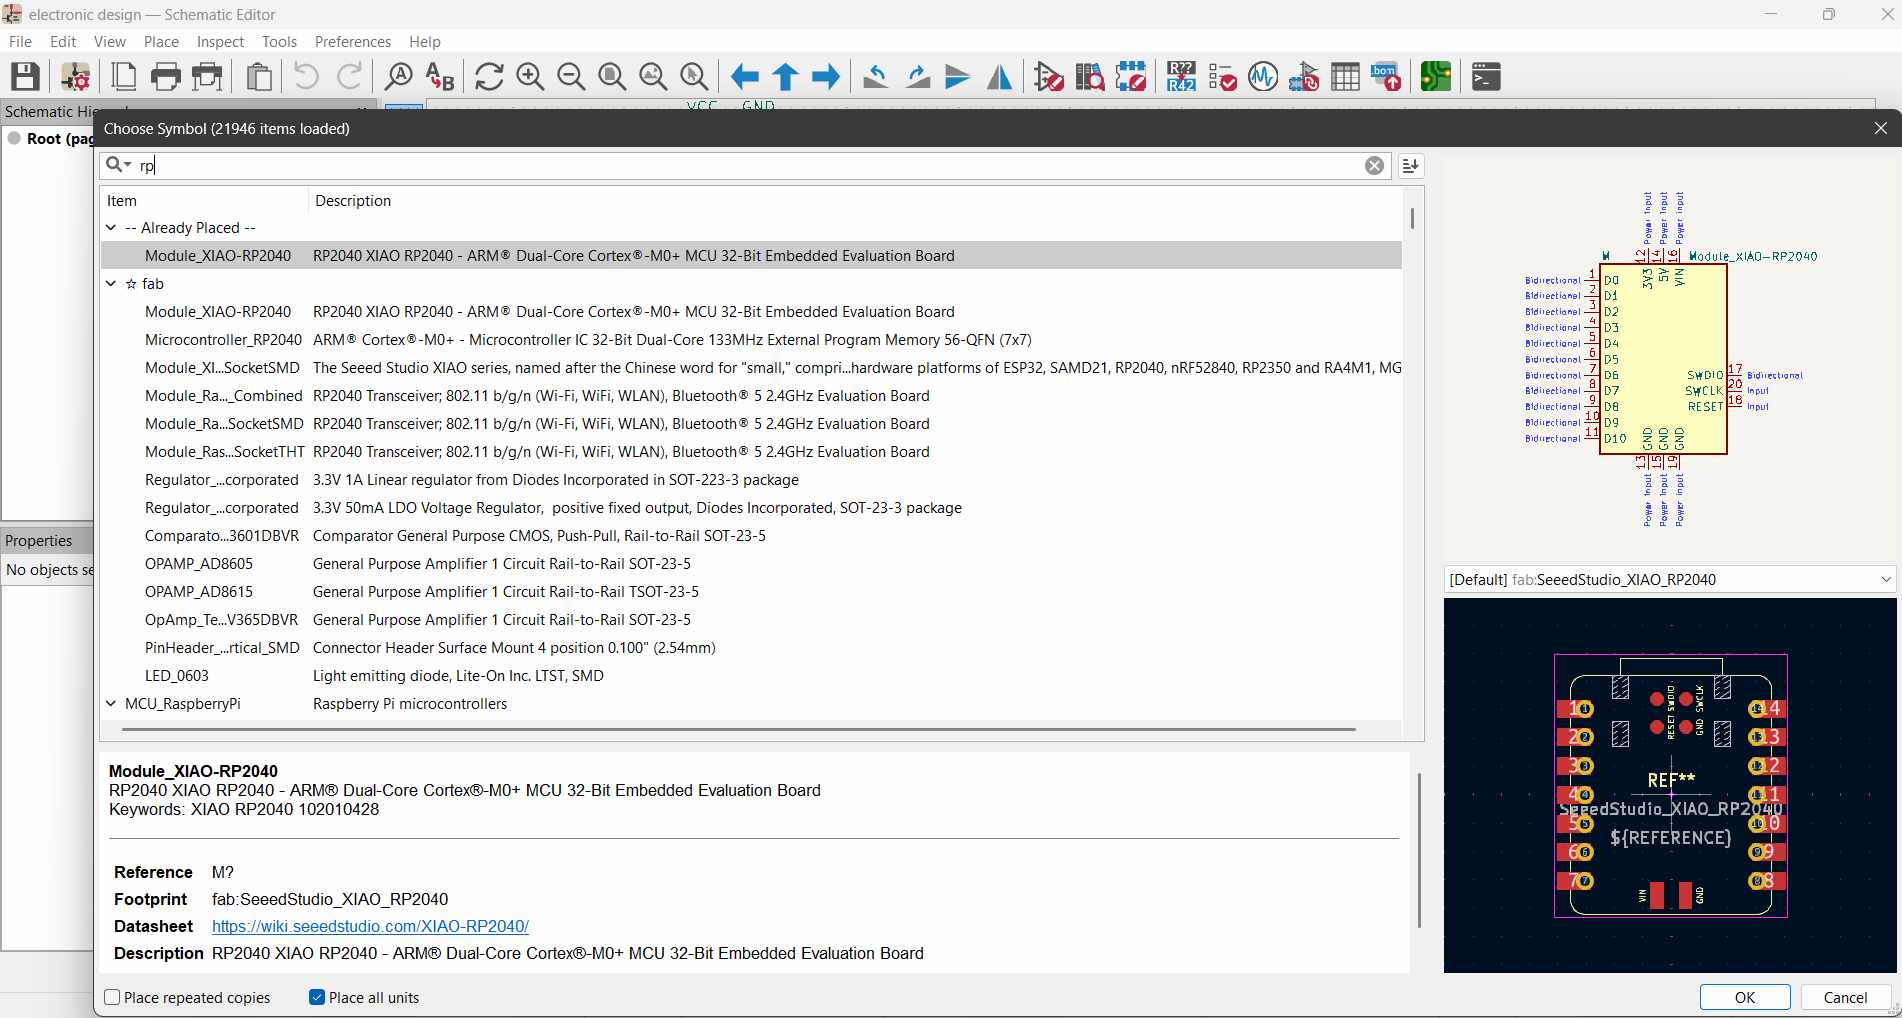The image size is (1902, 1018).
Task: Open Assign Footprints icon
Action: coord(1304,77)
